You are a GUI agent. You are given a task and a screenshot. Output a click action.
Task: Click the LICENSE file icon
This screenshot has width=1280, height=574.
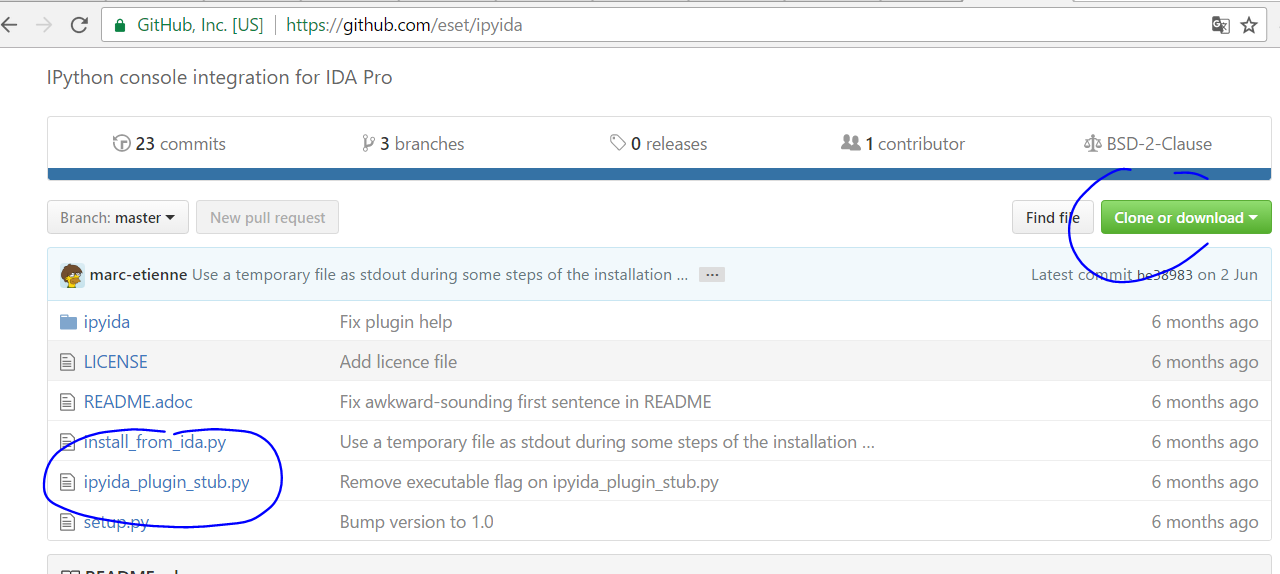[68, 362]
